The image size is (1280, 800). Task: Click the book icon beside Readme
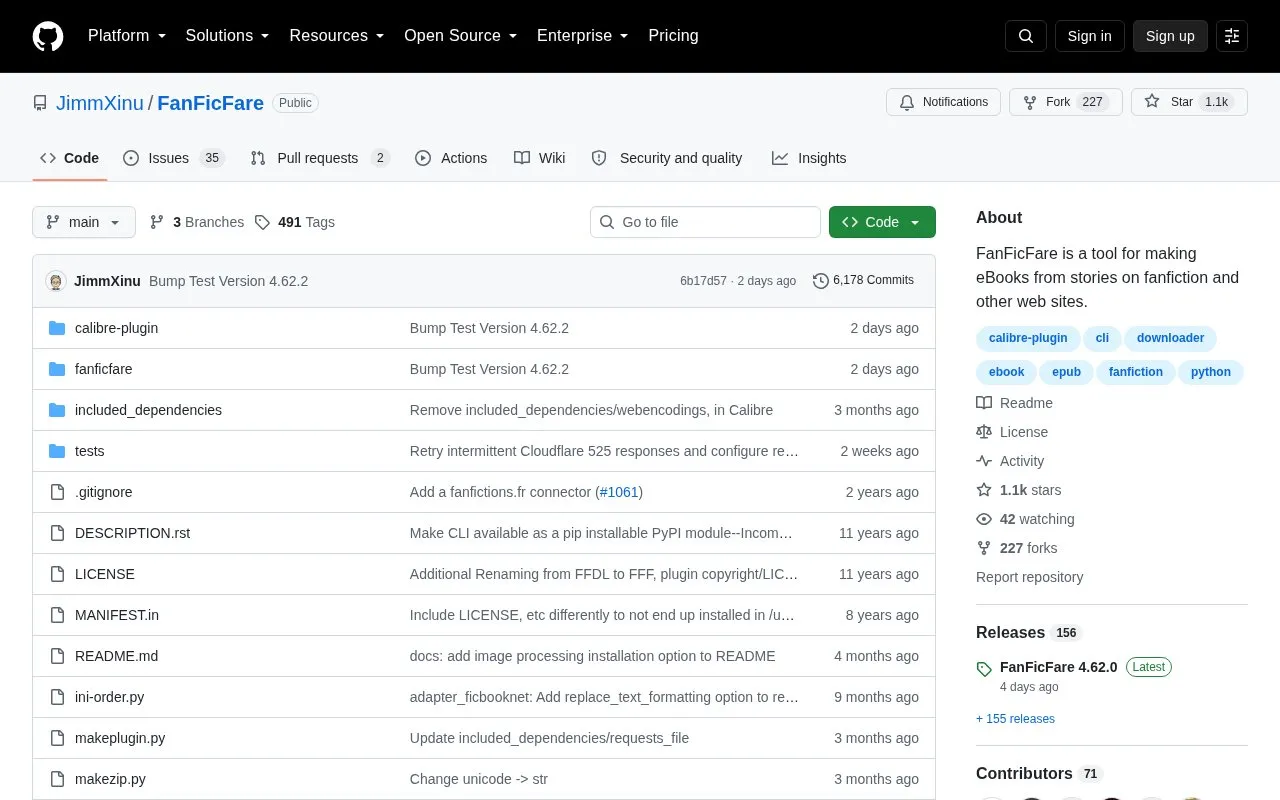click(x=984, y=403)
